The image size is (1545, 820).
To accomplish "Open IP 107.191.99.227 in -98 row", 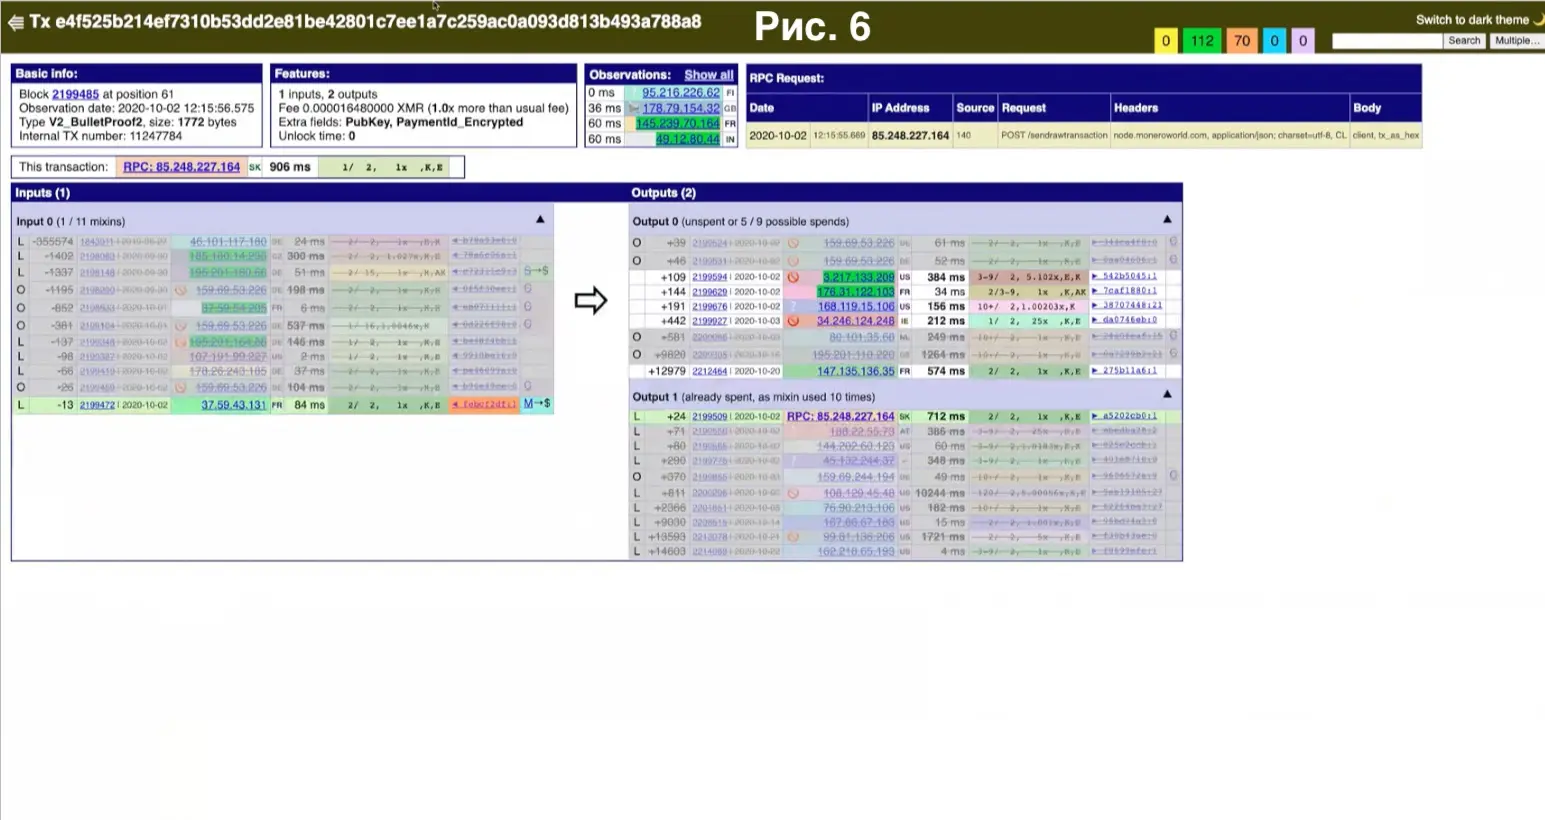I will click(228, 356).
